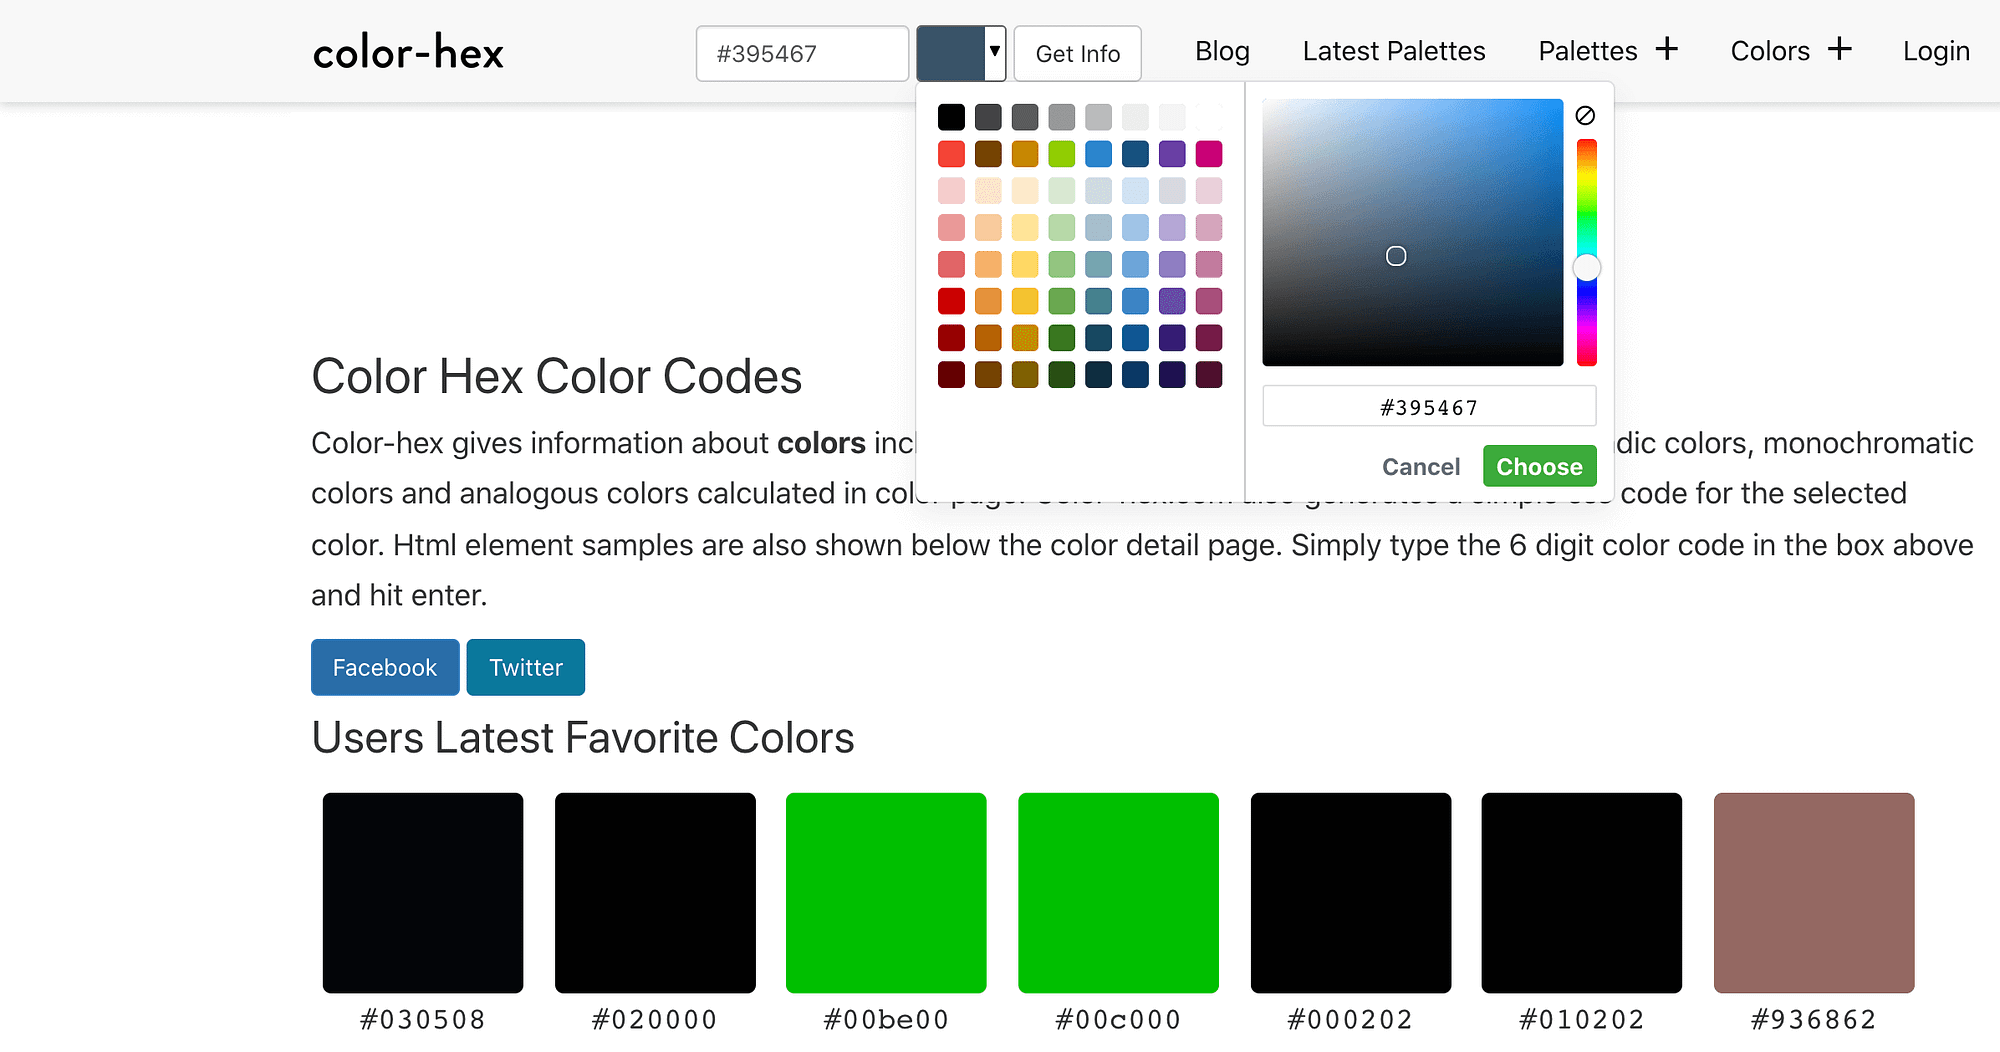Click the color-hex logo

tap(408, 52)
